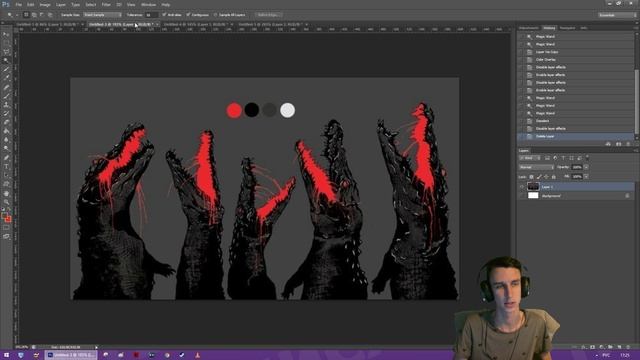
Task: Open the Opacity slider arrow
Action: click(586, 167)
